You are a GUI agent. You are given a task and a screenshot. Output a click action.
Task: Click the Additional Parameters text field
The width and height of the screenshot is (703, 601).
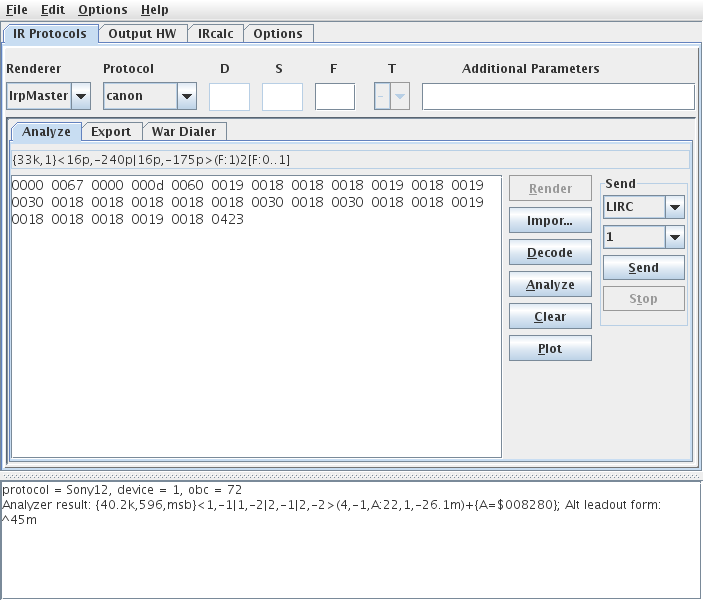[x=557, y=97]
